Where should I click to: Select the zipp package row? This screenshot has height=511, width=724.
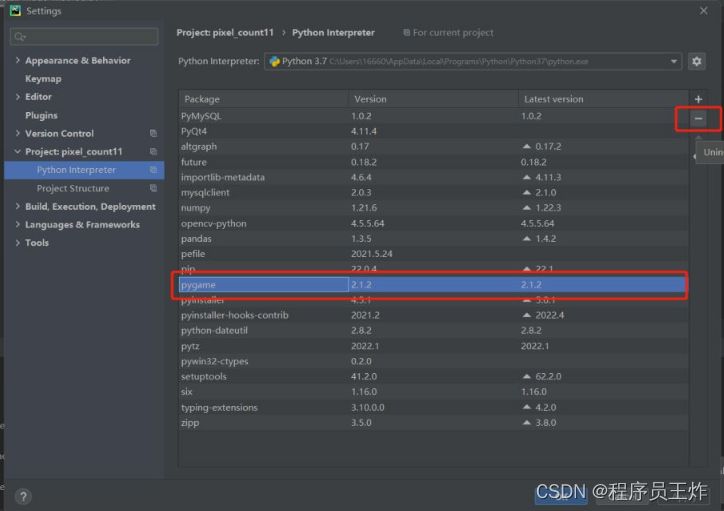pyautogui.click(x=433, y=423)
